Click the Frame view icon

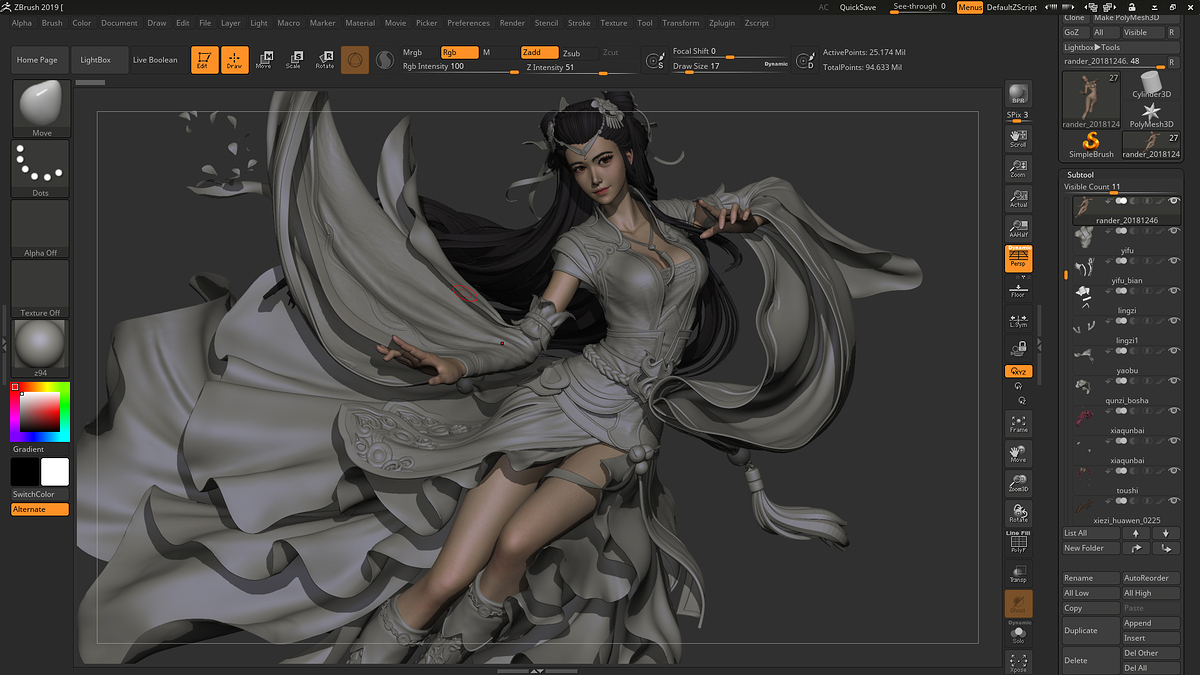1018,424
